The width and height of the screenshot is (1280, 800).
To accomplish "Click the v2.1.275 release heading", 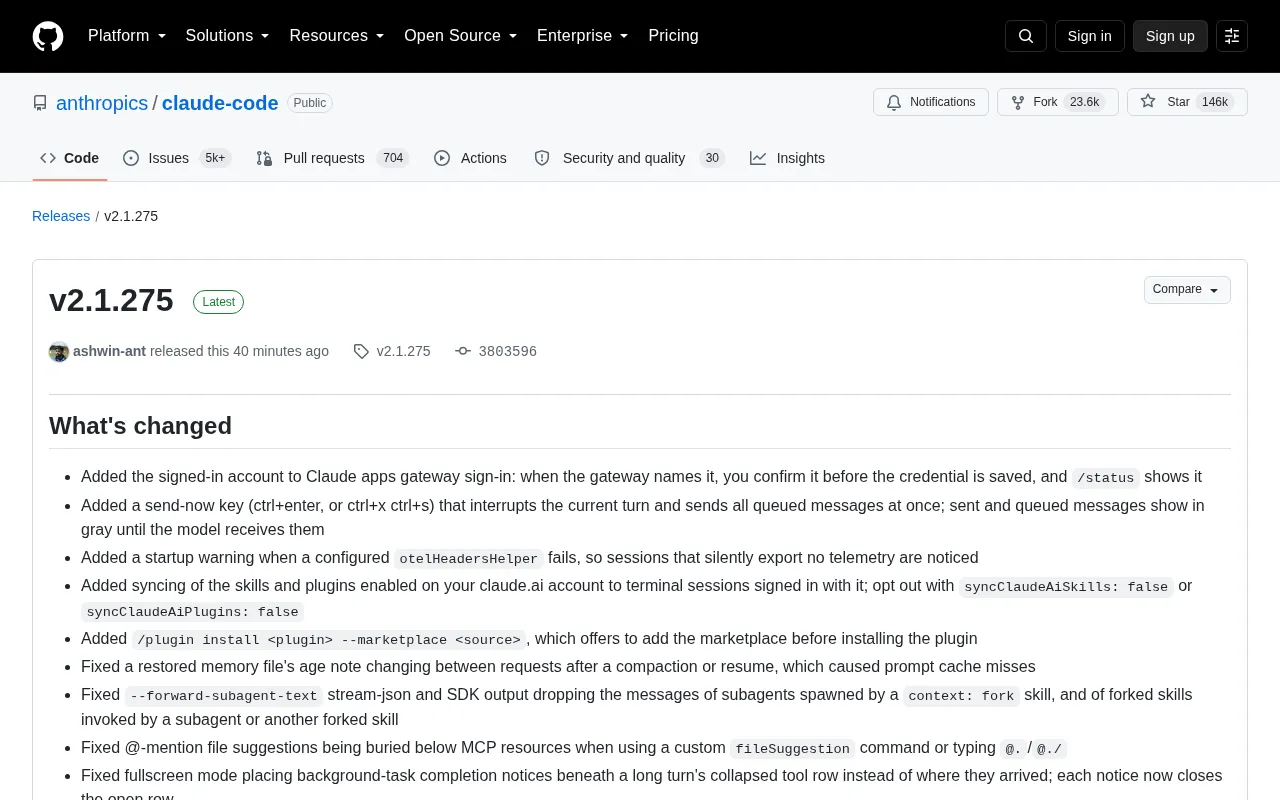I will (x=111, y=301).
